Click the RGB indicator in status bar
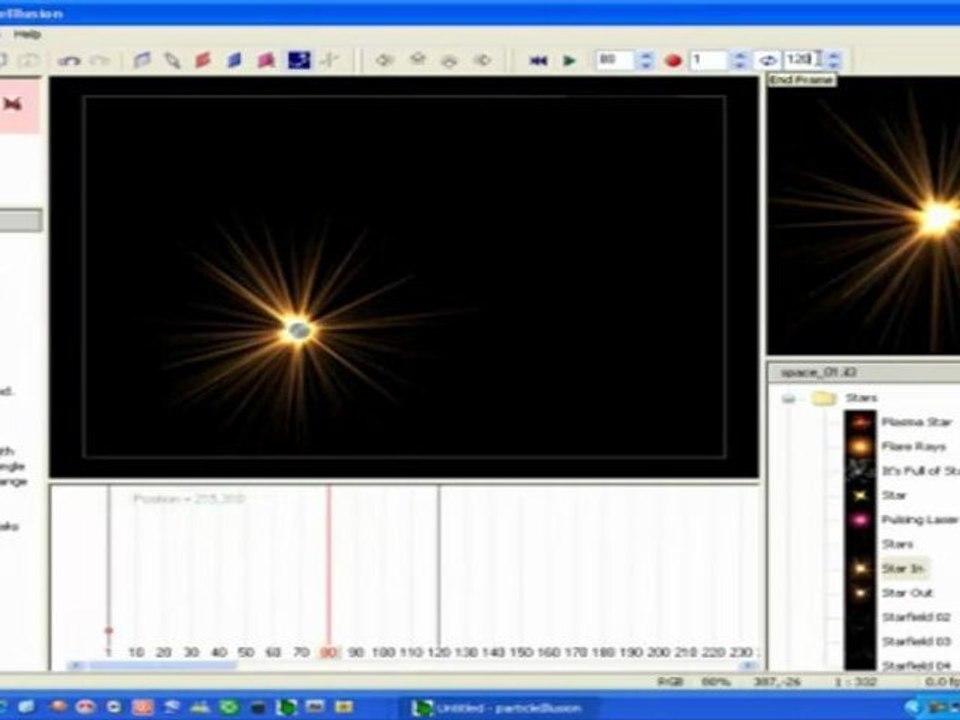The image size is (960, 720). [x=670, y=681]
